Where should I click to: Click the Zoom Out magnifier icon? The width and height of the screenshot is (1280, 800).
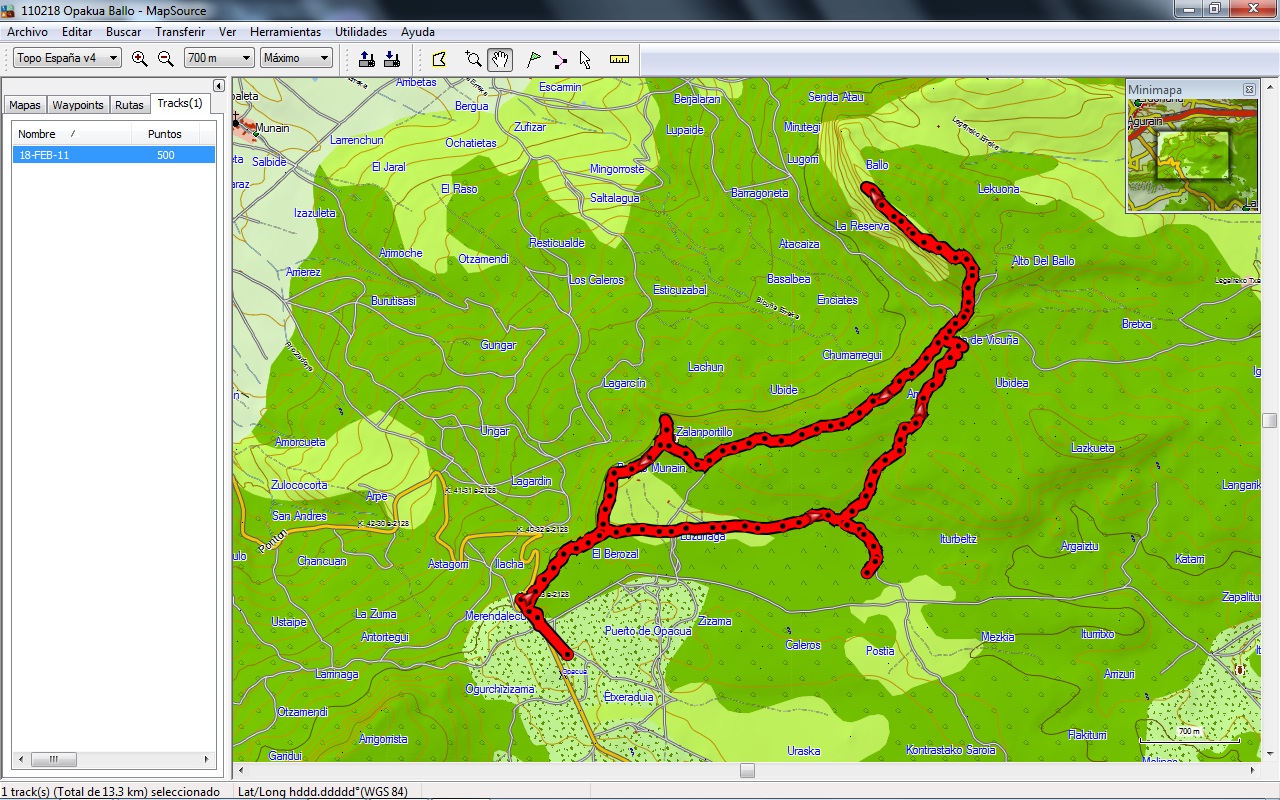pyautogui.click(x=166, y=59)
